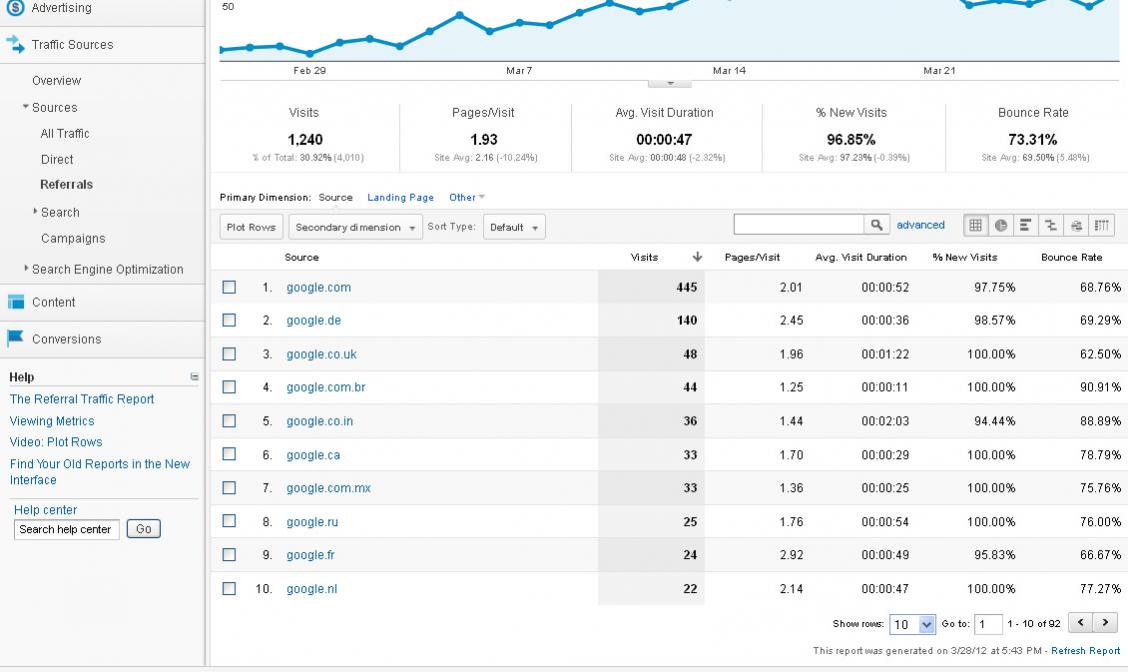1128x672 pixels.
Task: Select Referrals in the sidebar
Action: (66, 184)
